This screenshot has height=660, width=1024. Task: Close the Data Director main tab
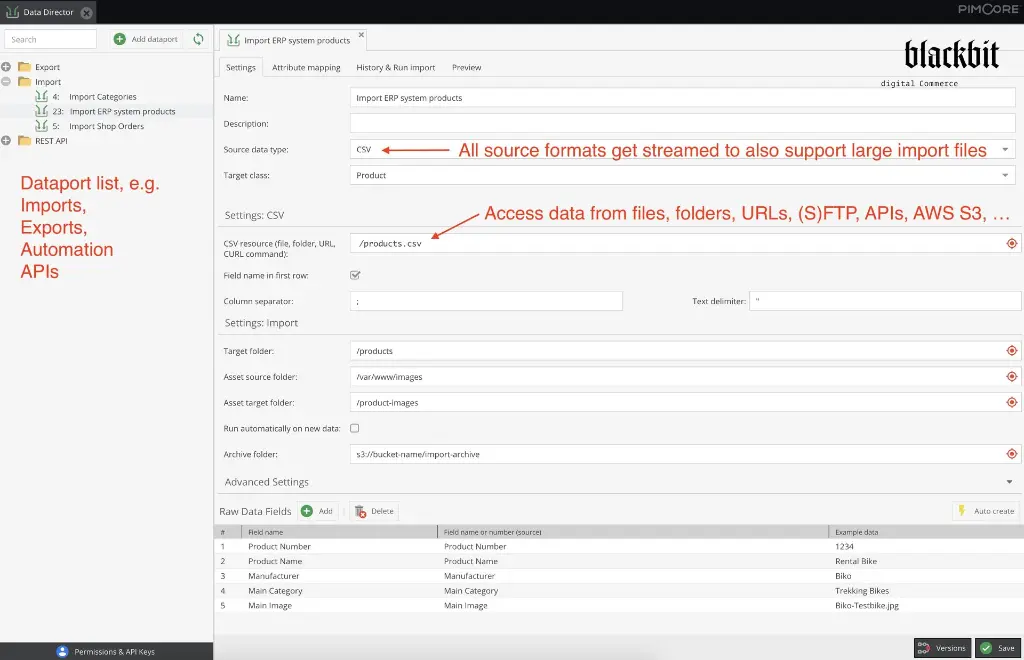click(86, 12)
